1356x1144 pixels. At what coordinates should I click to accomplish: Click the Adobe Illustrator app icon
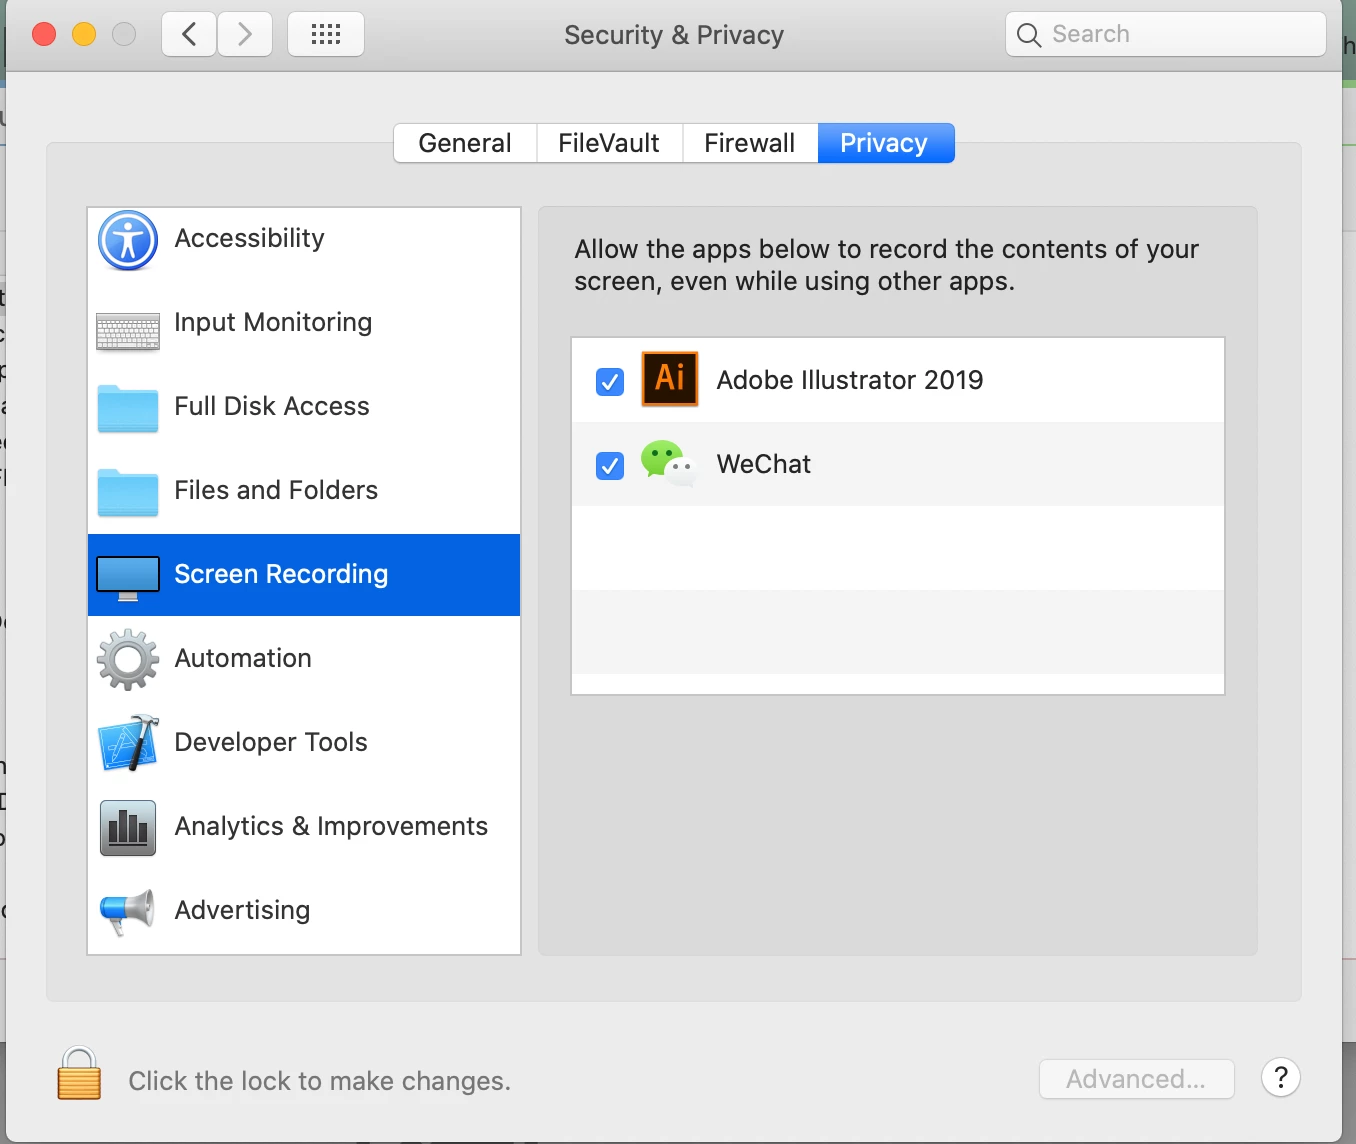670,379
